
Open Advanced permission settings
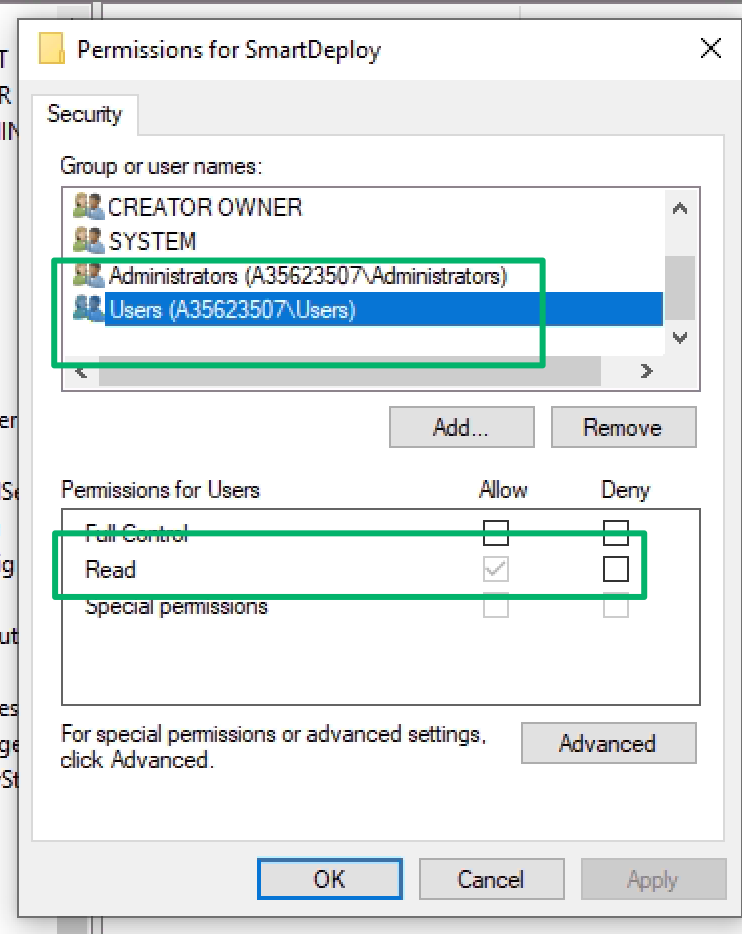pyautogui.click(x=608, y=743)
